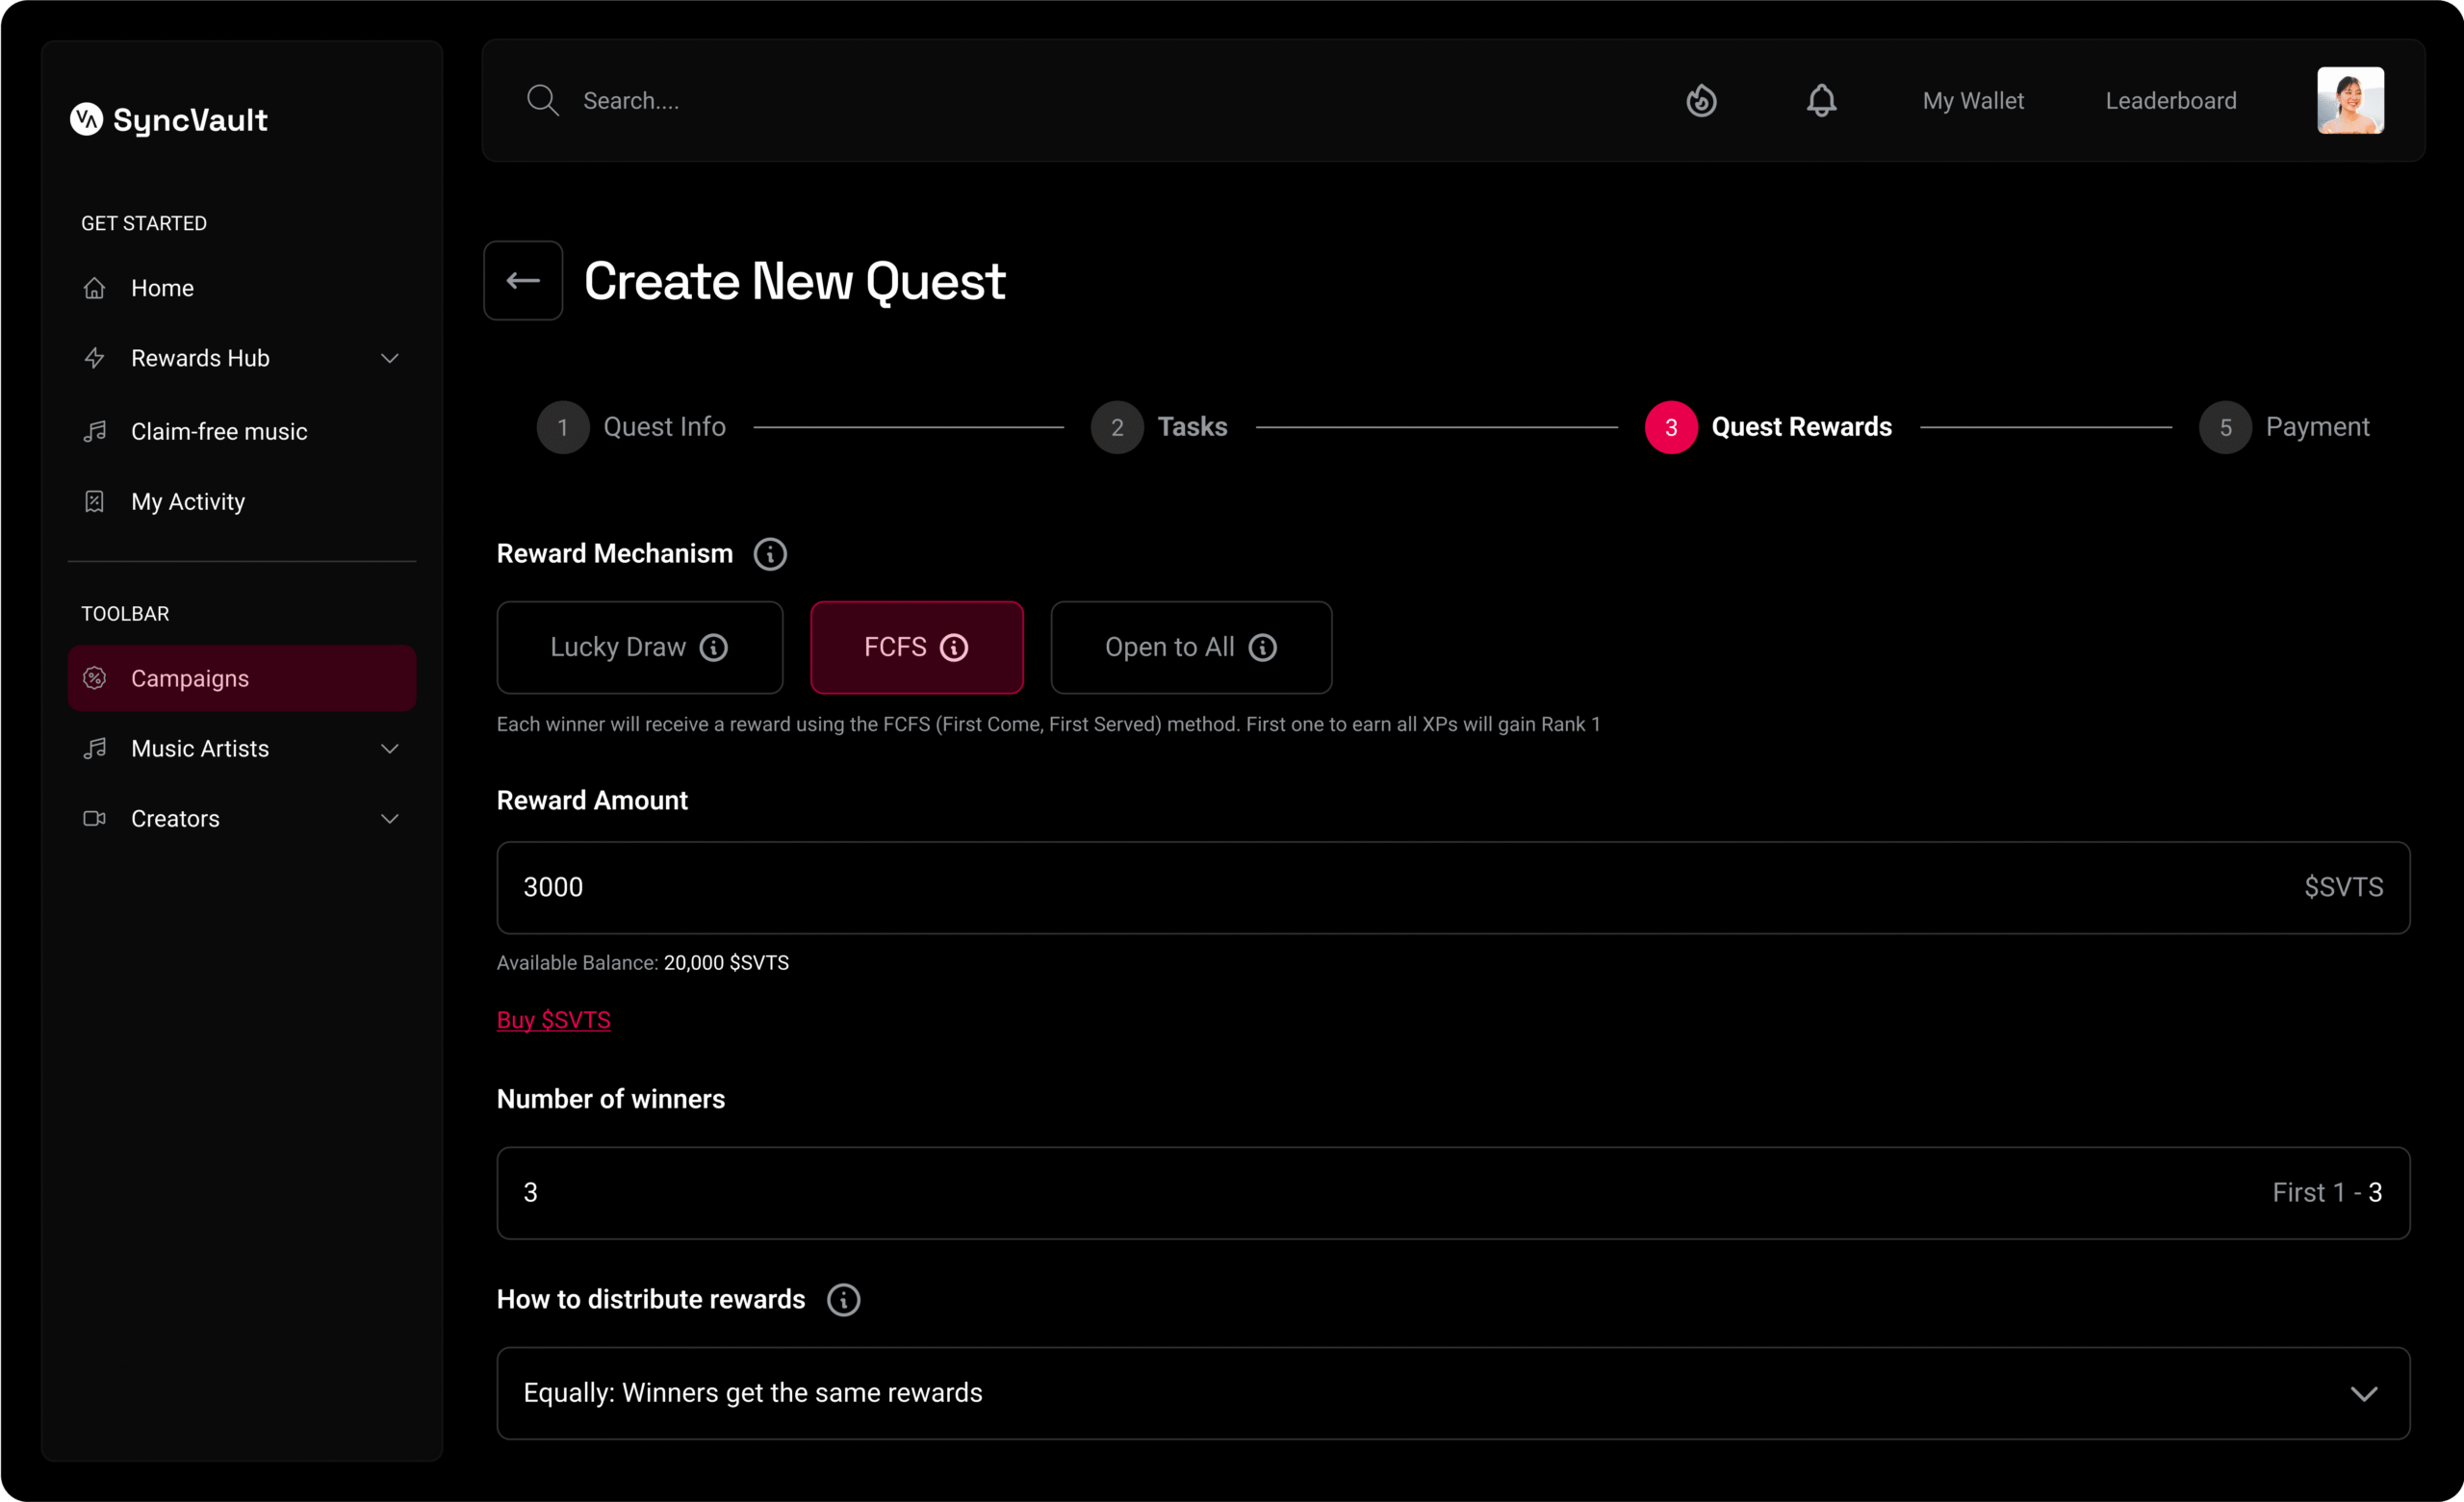Open Reward Mechanism info icon

(x=770, y=554)
